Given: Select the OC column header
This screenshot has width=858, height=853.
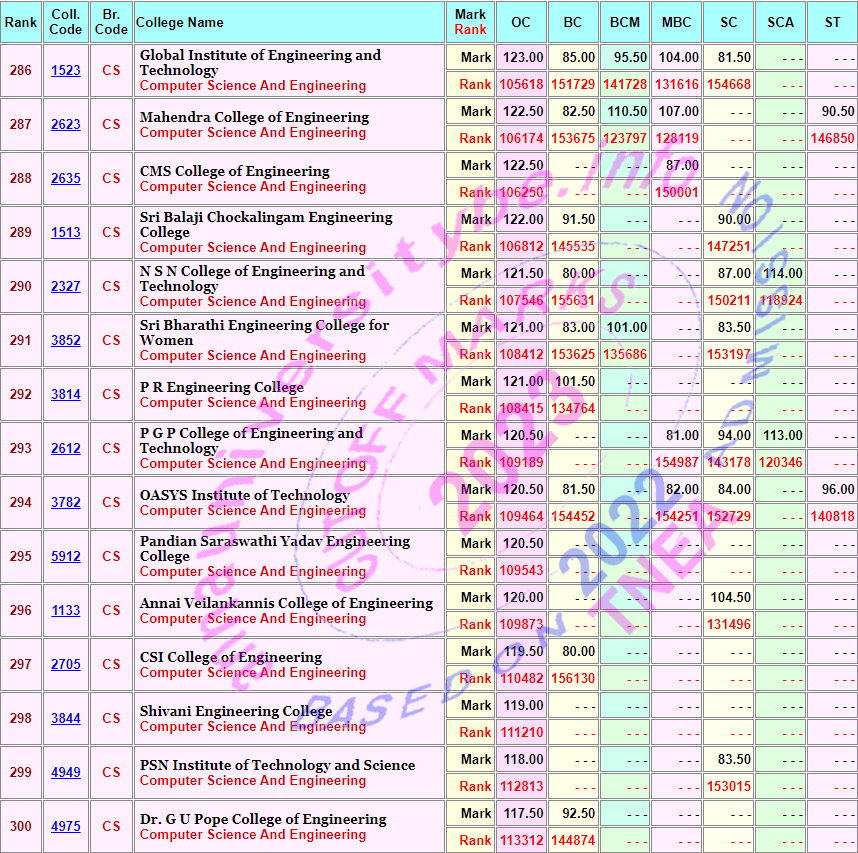Looking at the screenshot, I should [521, 22].
